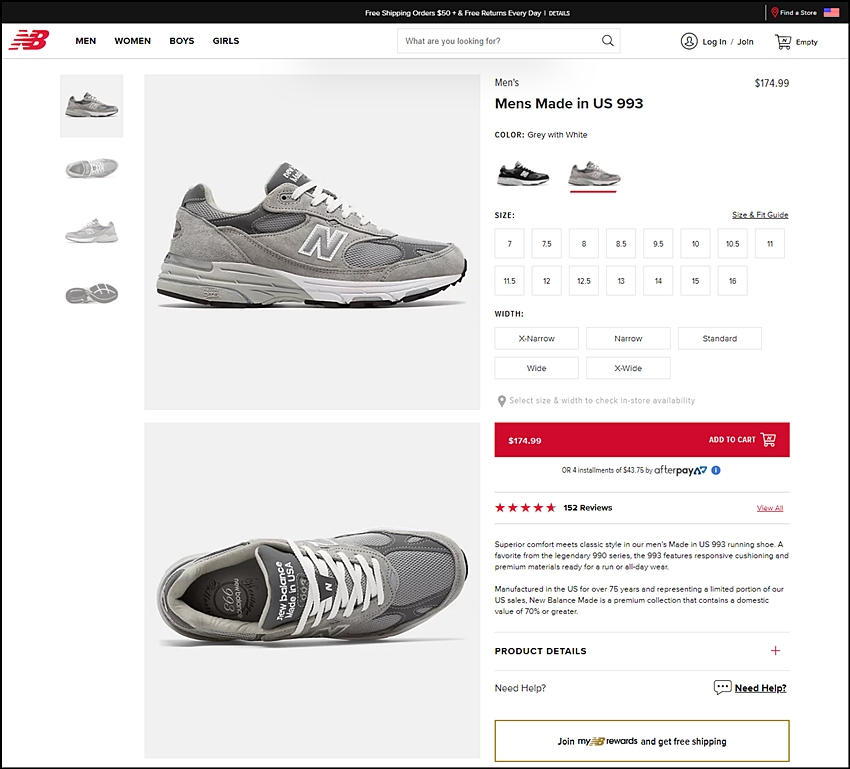
Task: Click the Find a Store pin icon
Action: pyautogui.click(x=775, y=12)
